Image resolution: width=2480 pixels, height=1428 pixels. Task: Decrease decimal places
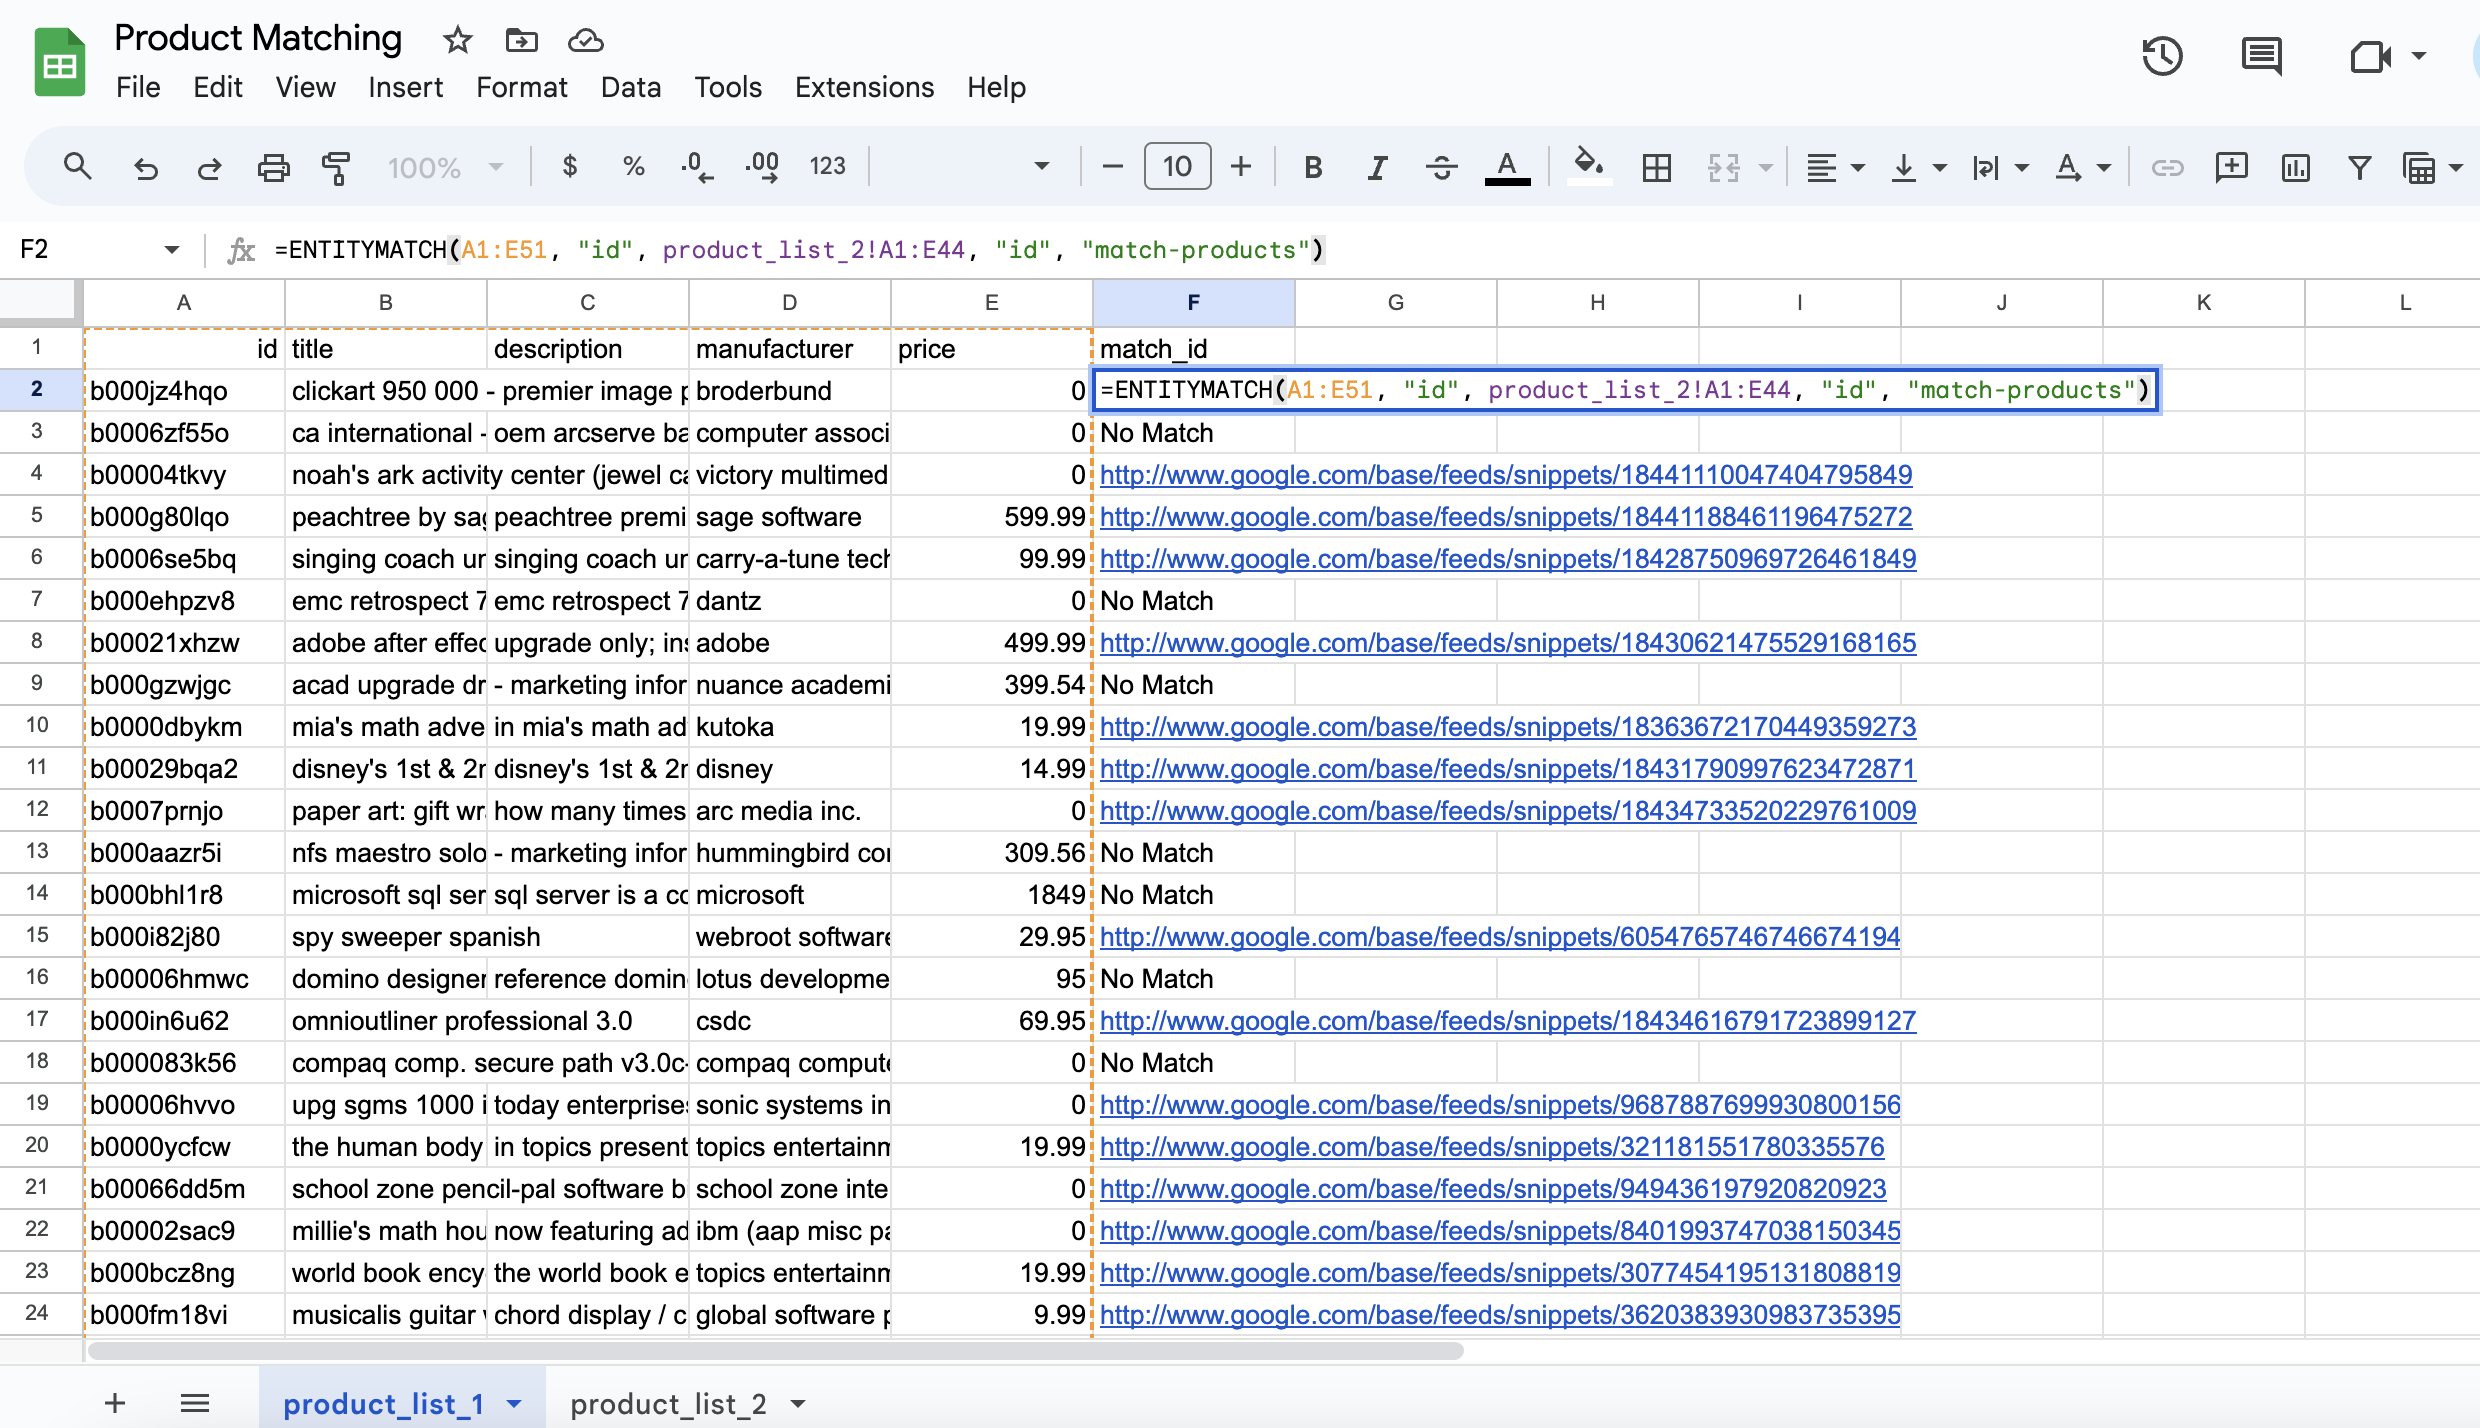tap(697, 166)
